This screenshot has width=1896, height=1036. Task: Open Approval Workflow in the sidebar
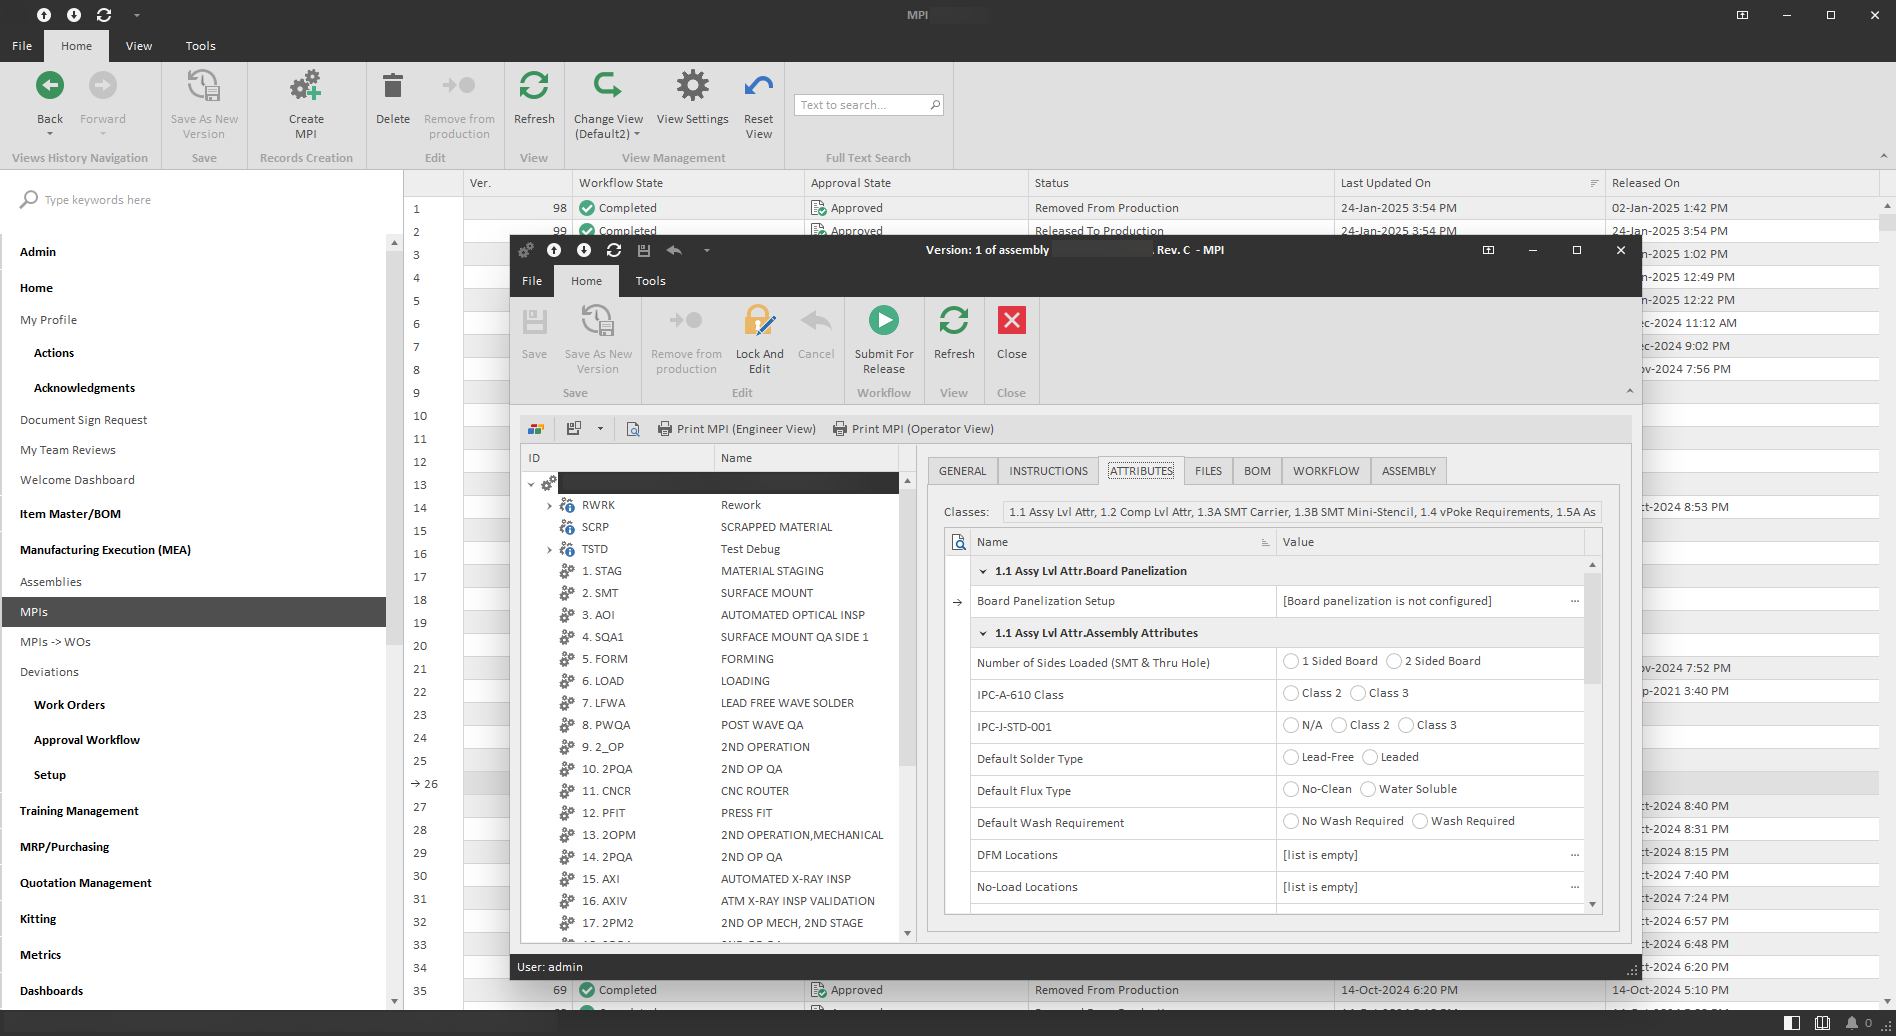pyautogui.click(x=87, y=740)
